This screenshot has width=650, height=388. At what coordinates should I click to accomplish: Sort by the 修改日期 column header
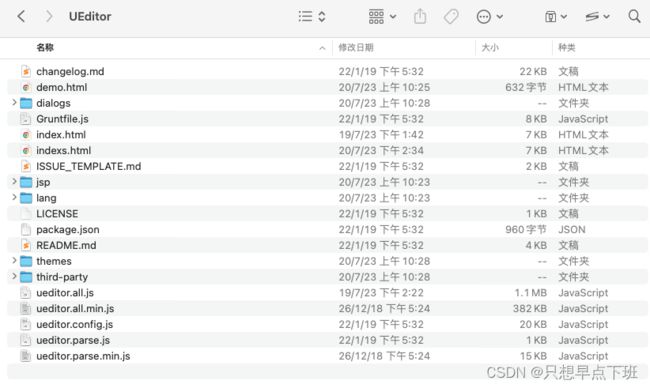(x=356, y=48)
